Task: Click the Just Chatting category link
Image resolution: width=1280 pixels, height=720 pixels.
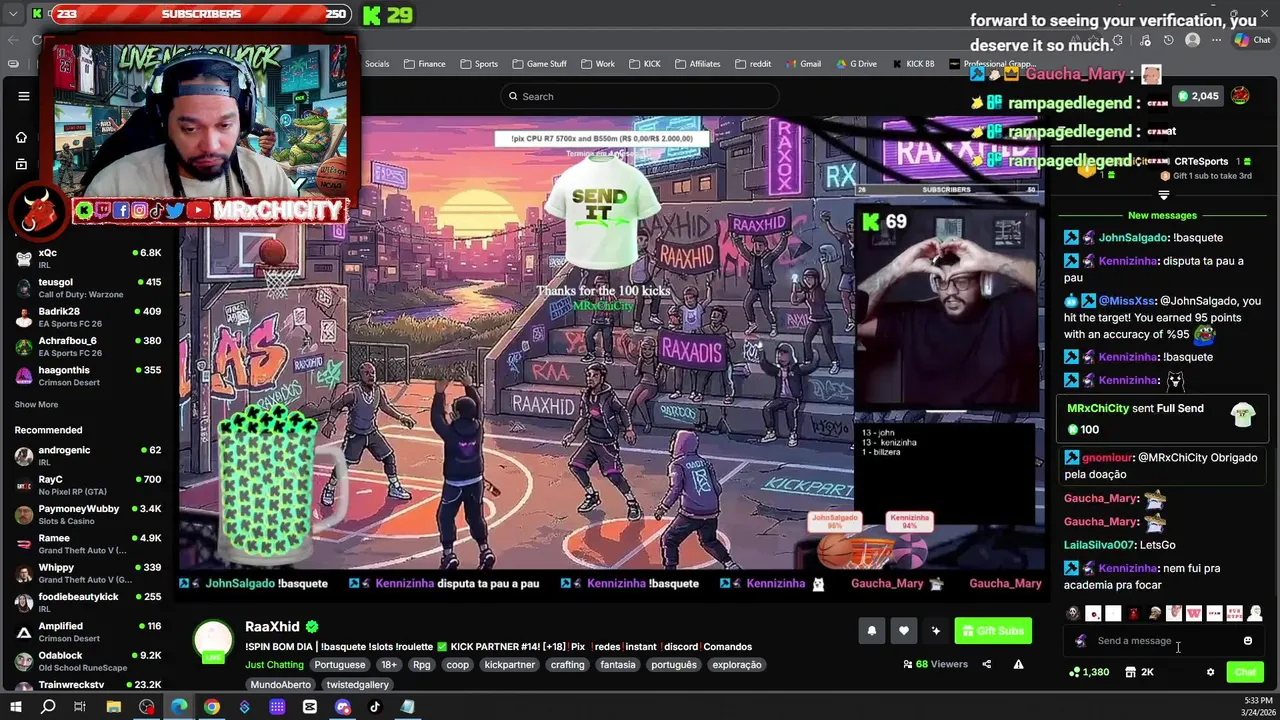Action: (x=274, y=665)
